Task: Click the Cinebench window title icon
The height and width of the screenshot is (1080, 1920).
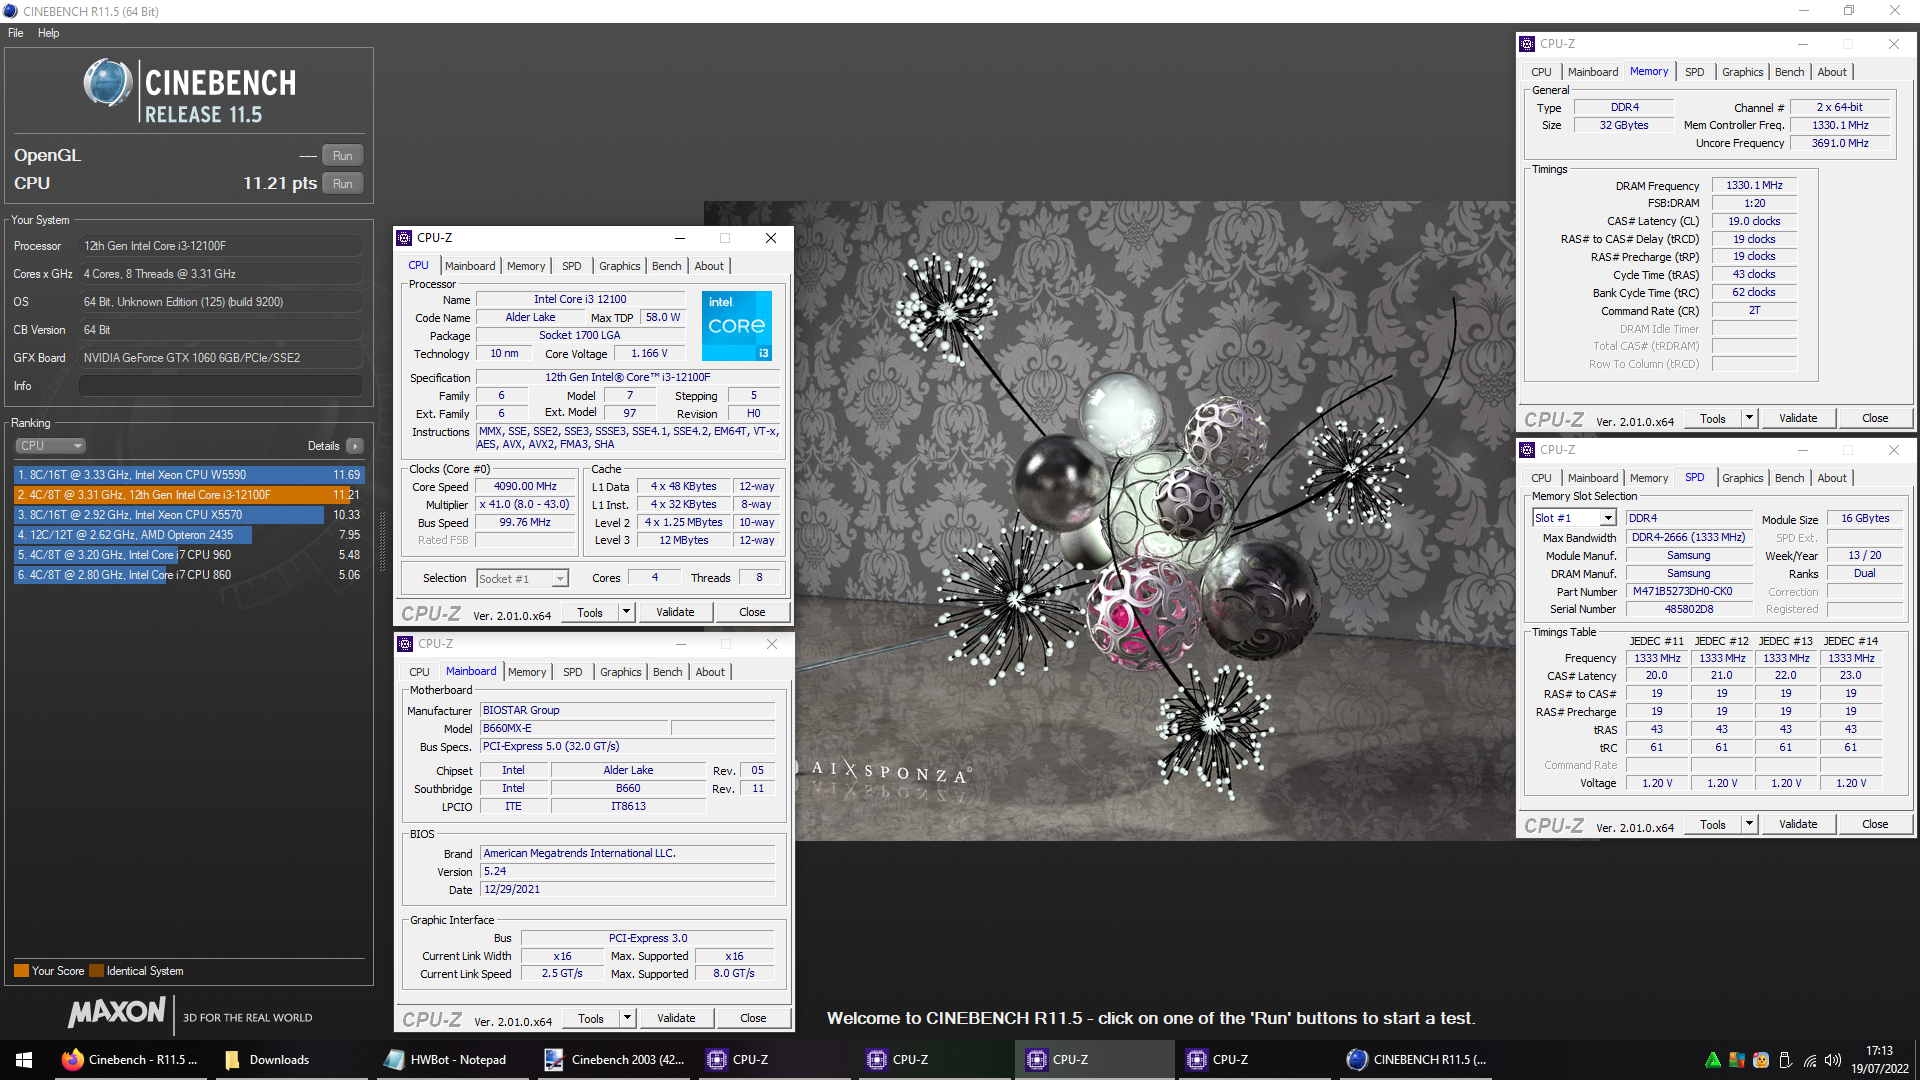Action: pyautogui.click(x=10, y=11)
